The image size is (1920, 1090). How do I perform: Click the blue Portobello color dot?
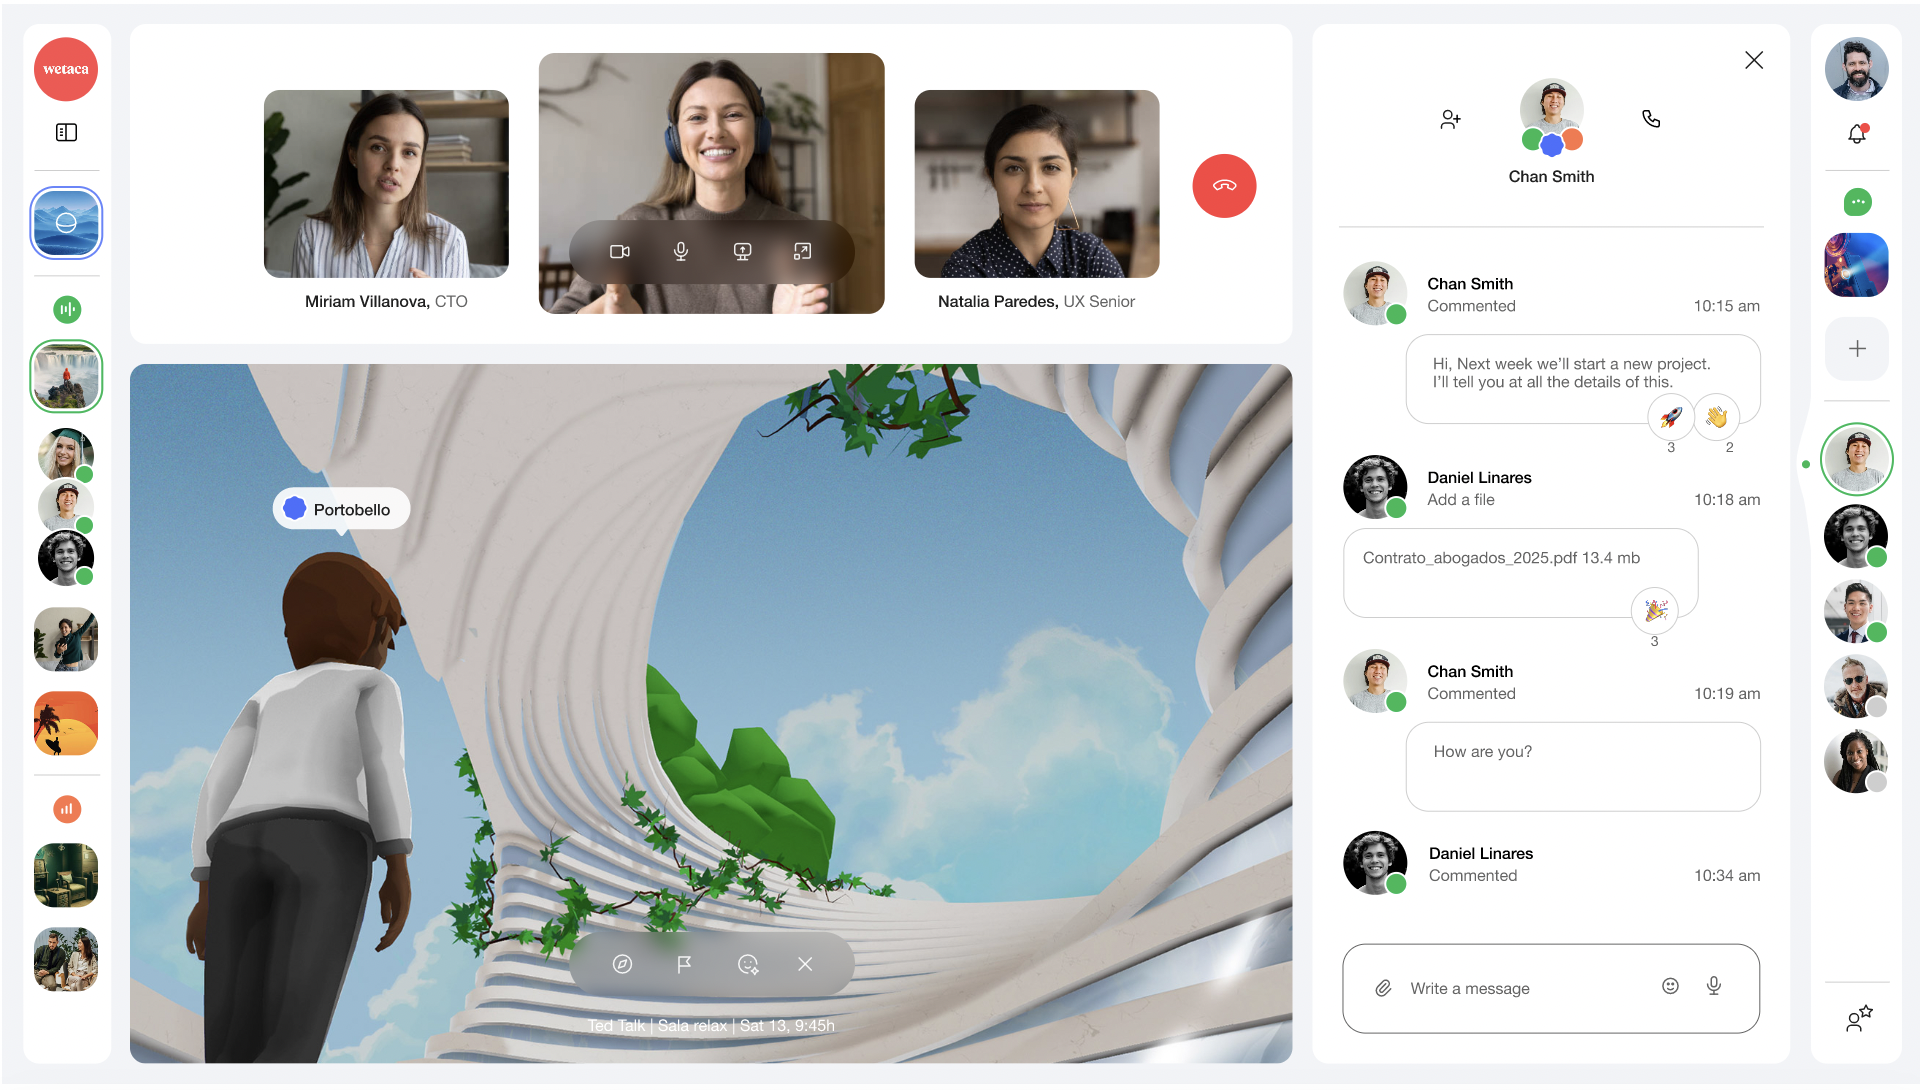[295, 509]
